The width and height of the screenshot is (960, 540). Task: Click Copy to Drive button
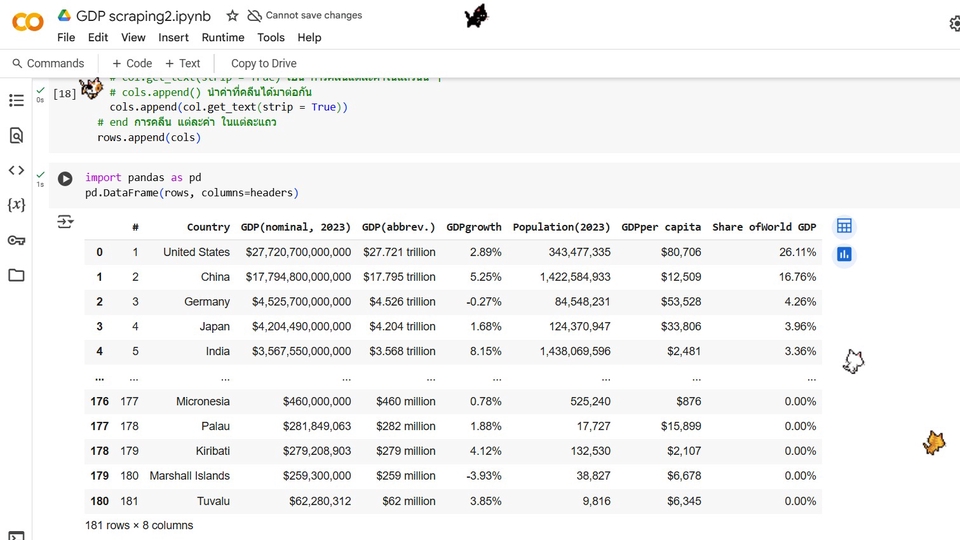click(x=264, y=64)
